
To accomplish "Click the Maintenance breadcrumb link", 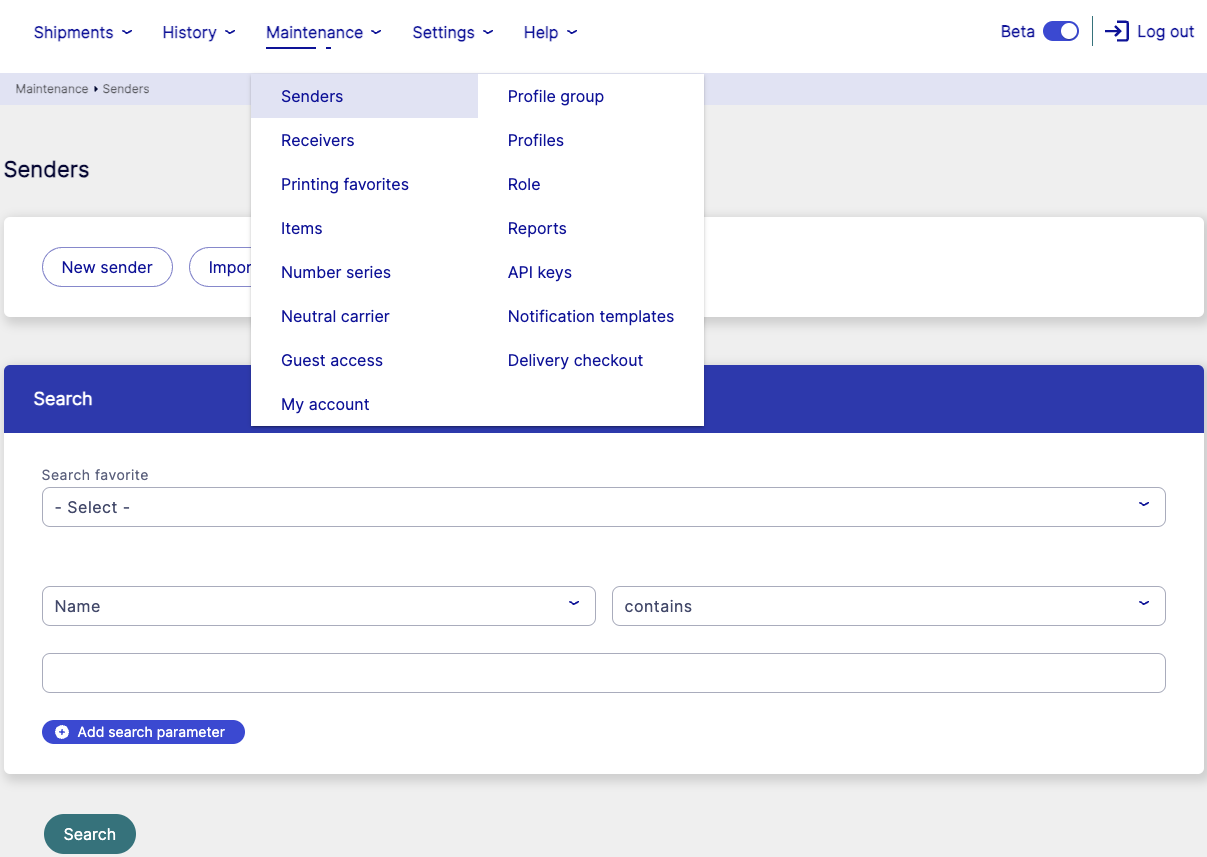I will (x=52, y=89).
